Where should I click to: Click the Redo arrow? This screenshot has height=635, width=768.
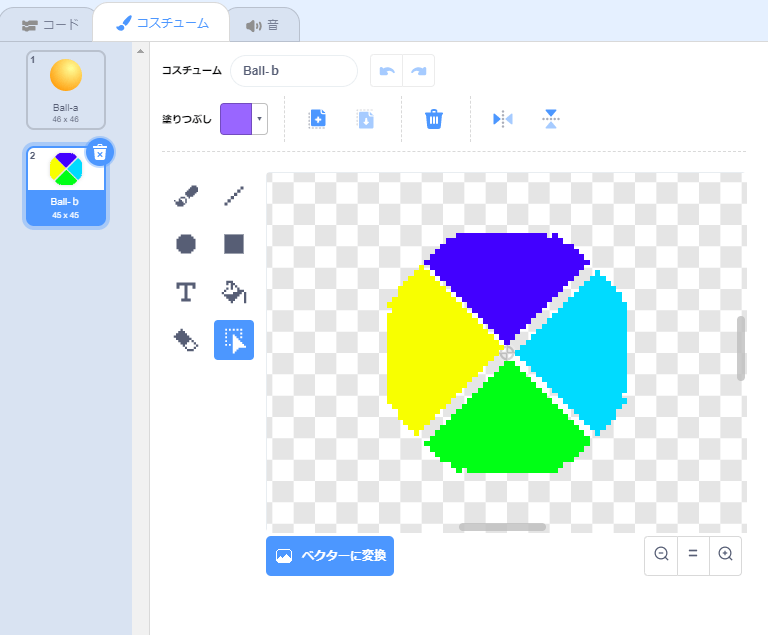point(418,71)
